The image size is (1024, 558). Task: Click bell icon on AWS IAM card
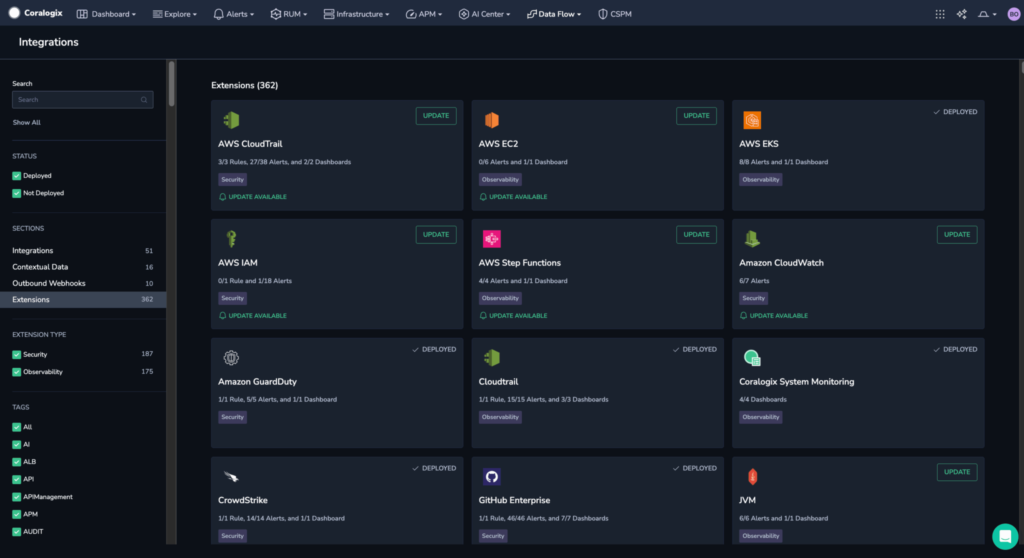click(223, 316)
